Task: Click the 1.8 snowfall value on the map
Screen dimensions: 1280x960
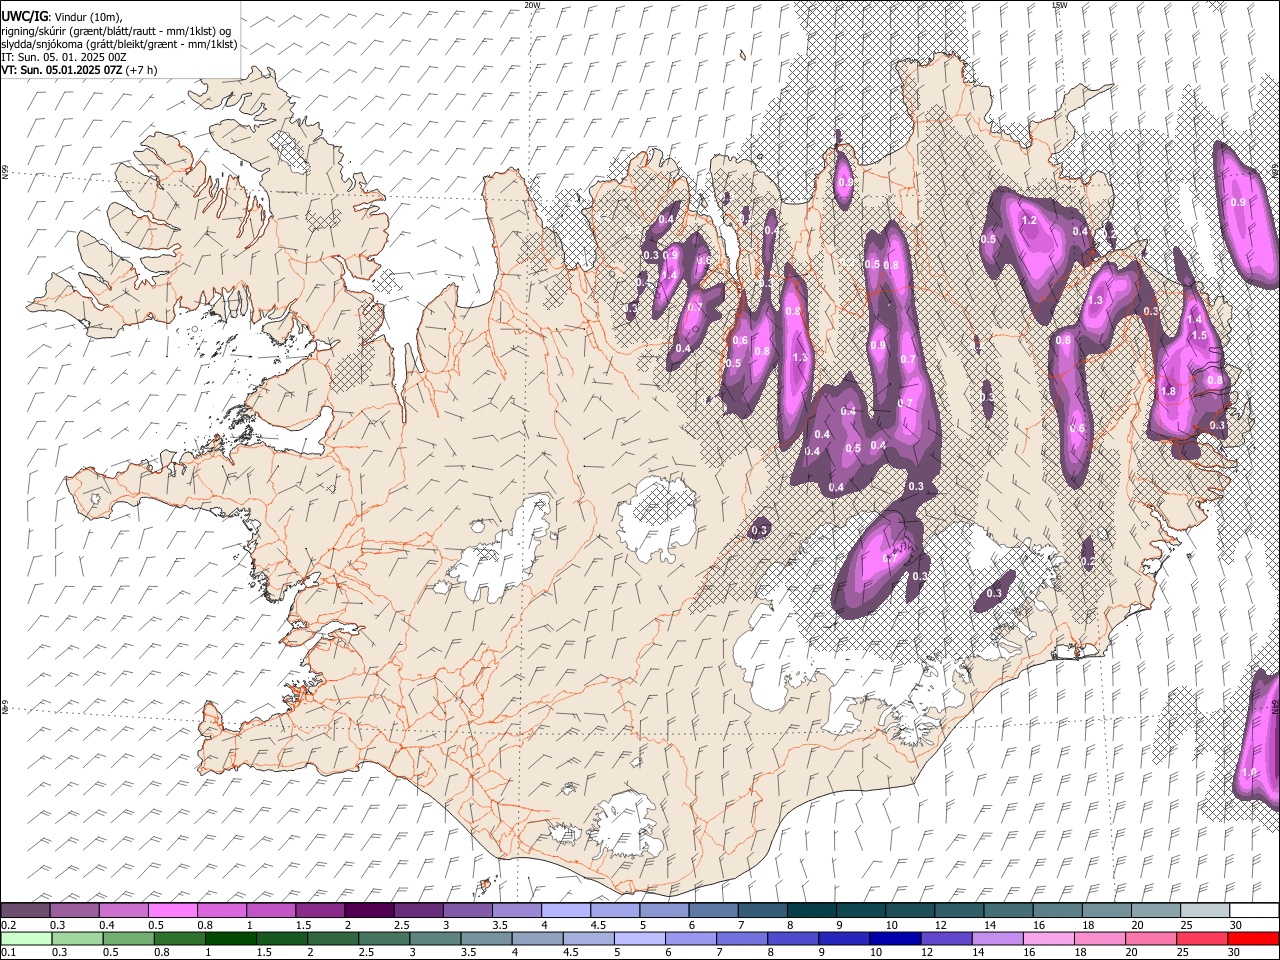Action: [1168, 391]
